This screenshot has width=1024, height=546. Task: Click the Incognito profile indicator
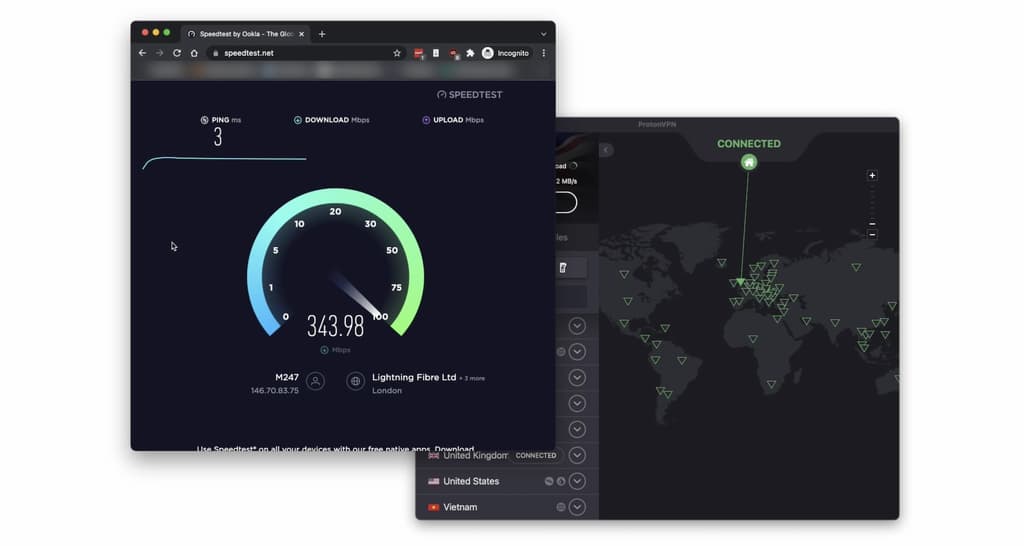click(505, 53)
